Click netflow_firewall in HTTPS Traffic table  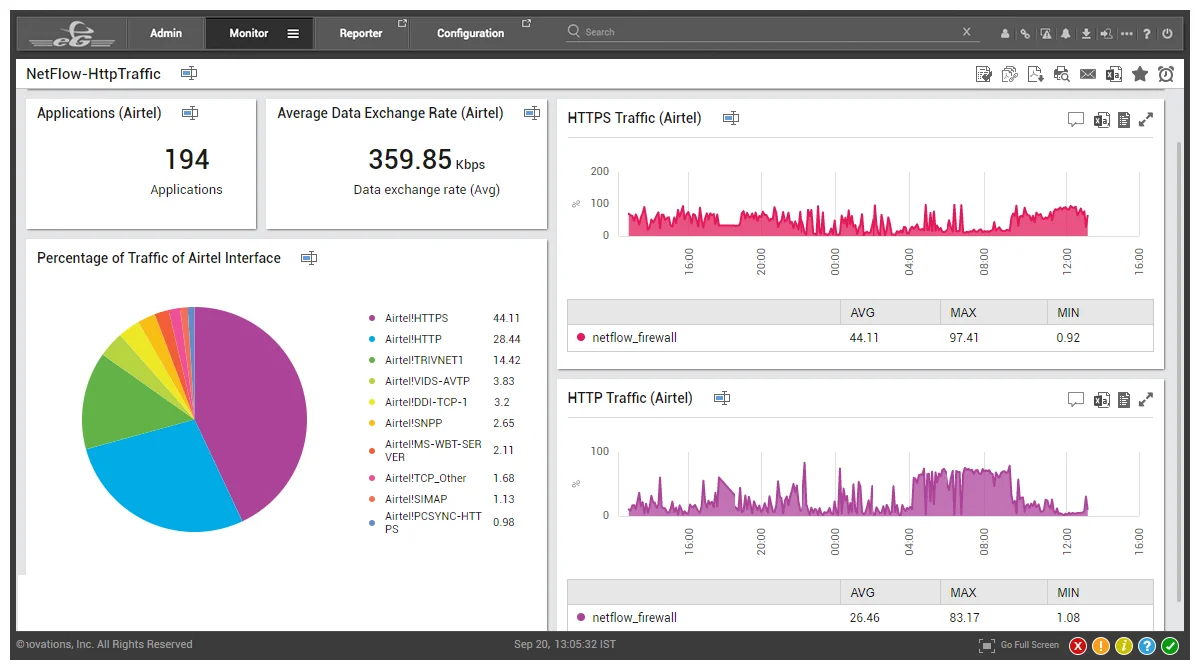(x=634, y=338)
